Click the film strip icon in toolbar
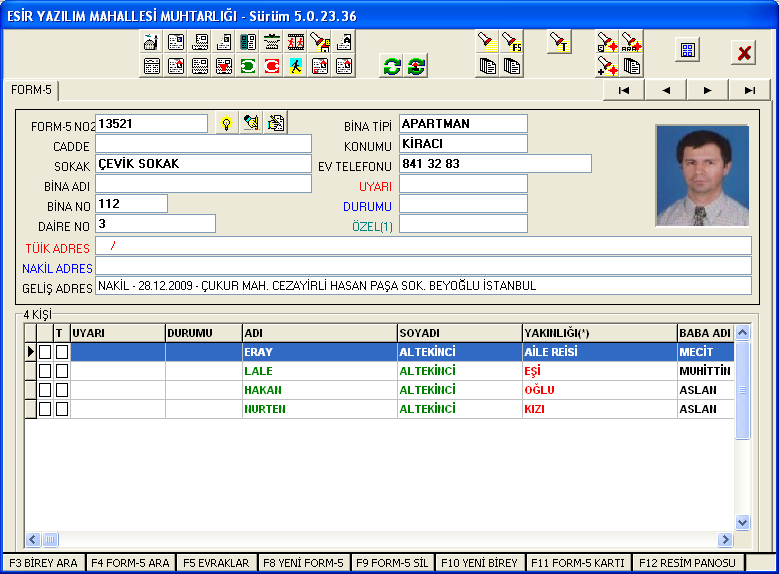The image size is (779, 574). (296, 42)
